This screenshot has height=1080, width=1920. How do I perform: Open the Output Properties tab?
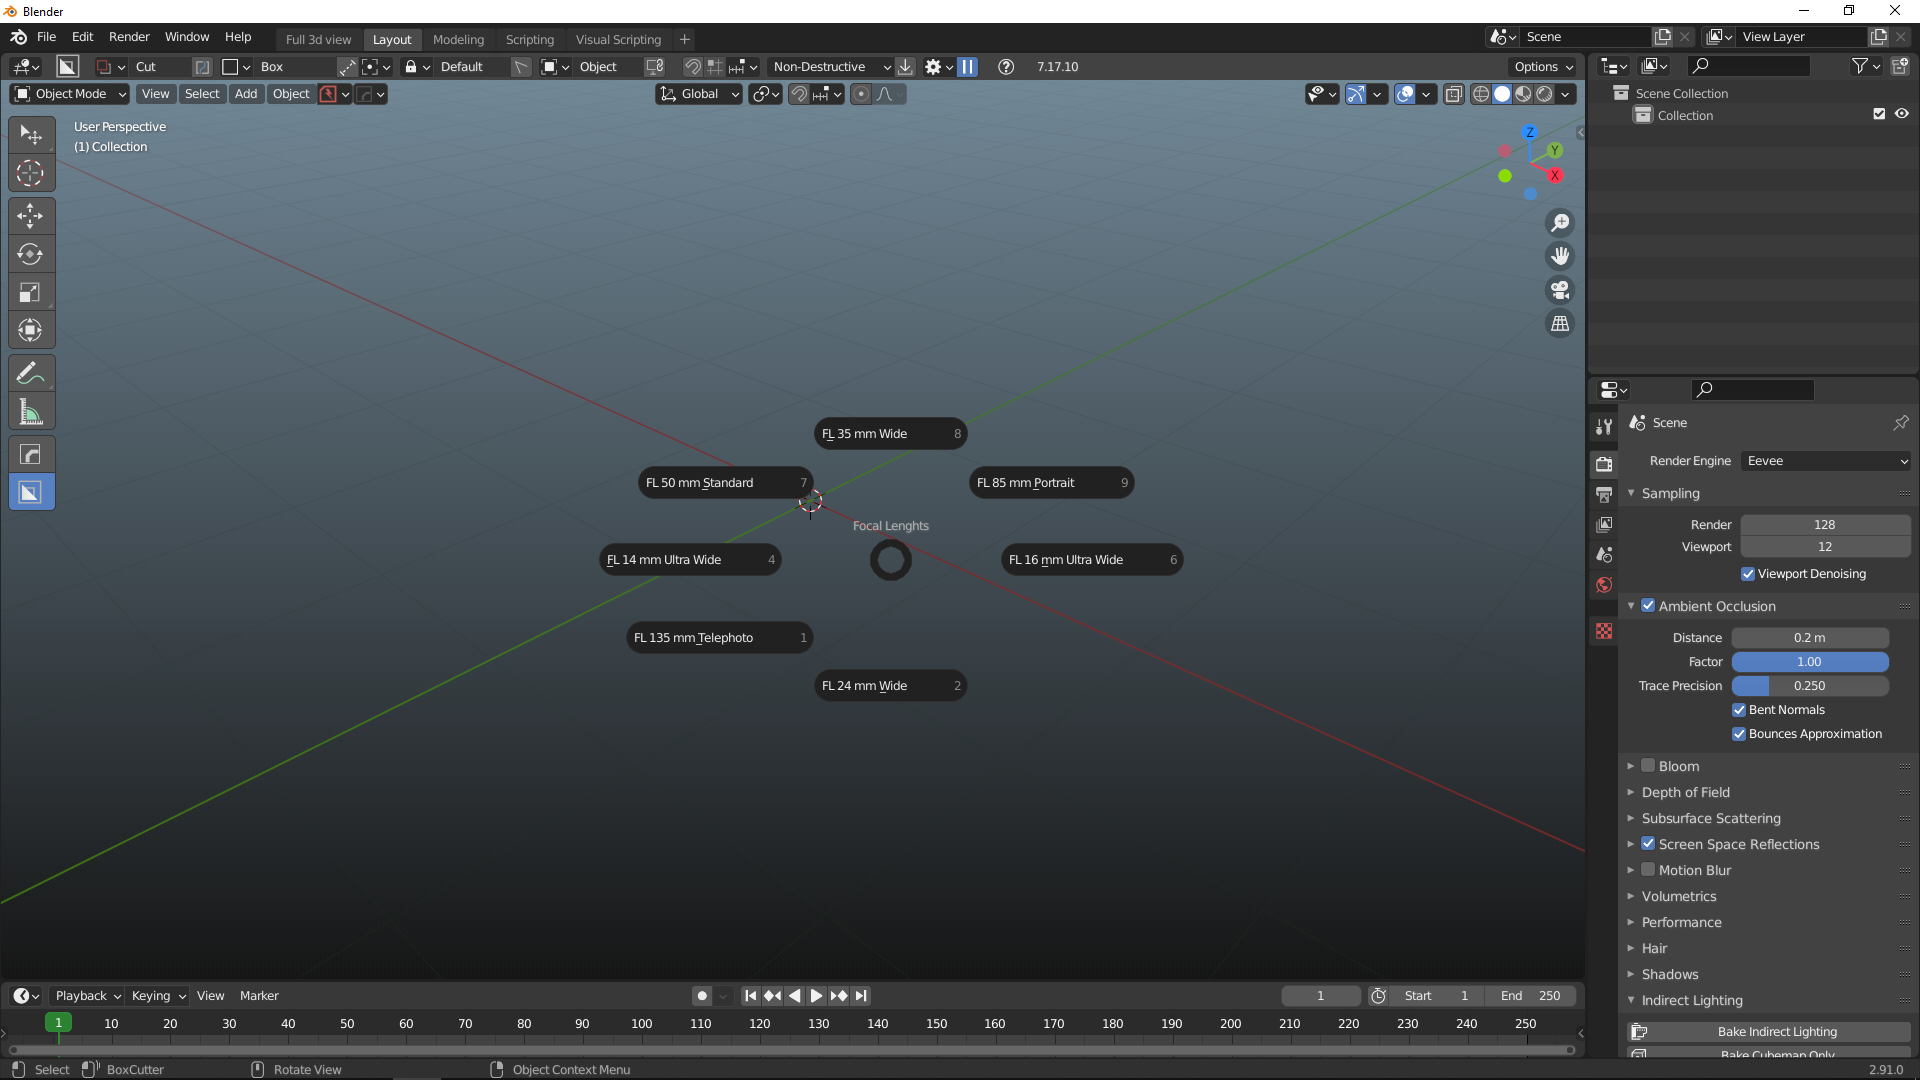pyautogui.click(x=1605, y=494)
